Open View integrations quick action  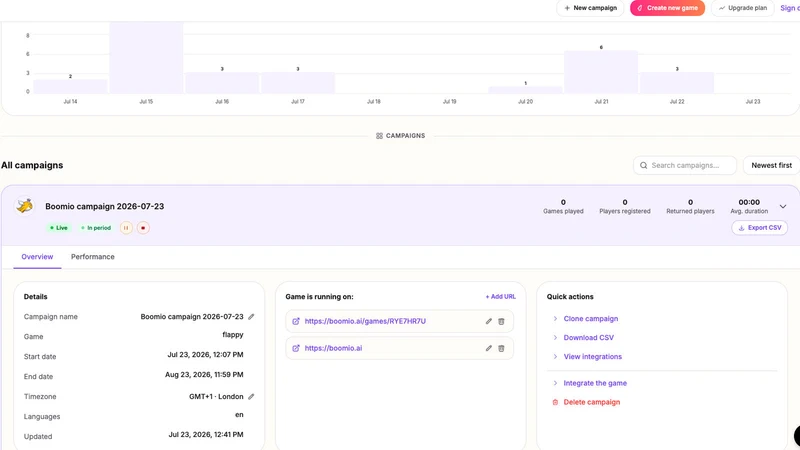[x=592, y=357]
